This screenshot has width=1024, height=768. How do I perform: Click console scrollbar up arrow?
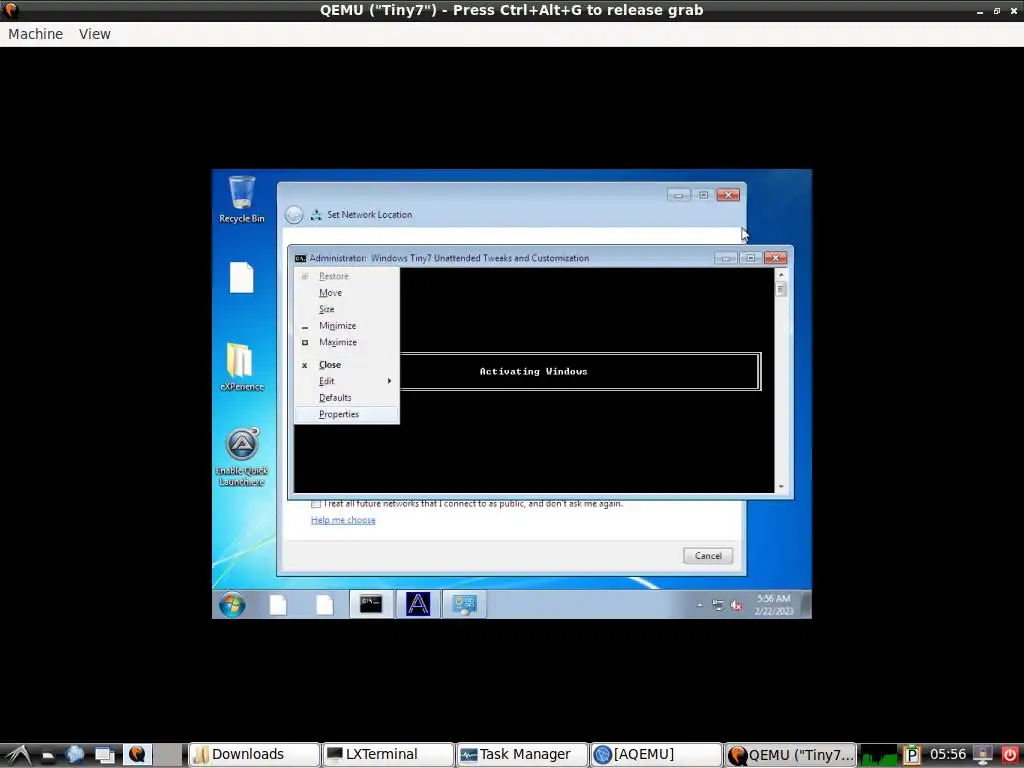pos(780,275)
